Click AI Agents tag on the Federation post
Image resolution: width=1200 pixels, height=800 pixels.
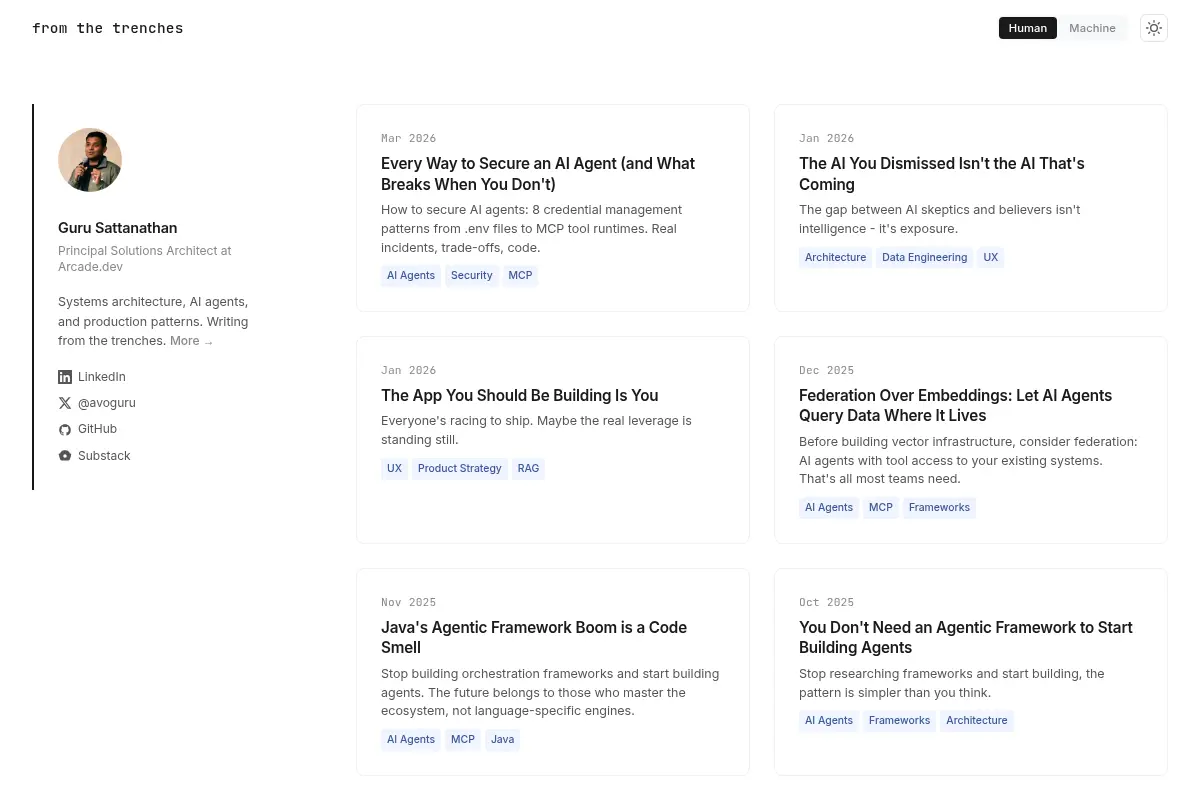click(829, 507)
